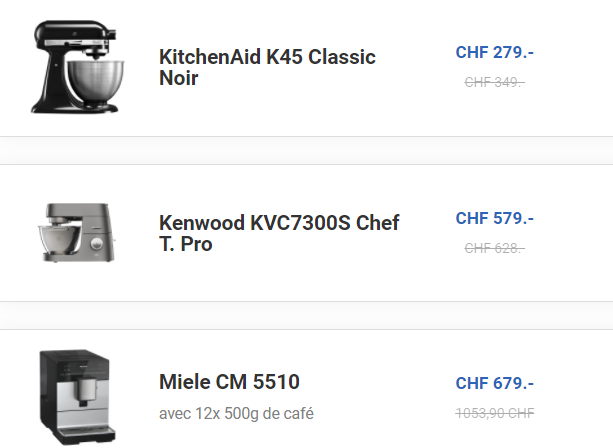
Task: Open the Kenwood KVC7300S Chef T. Pro title
Action: pos(279,233)
